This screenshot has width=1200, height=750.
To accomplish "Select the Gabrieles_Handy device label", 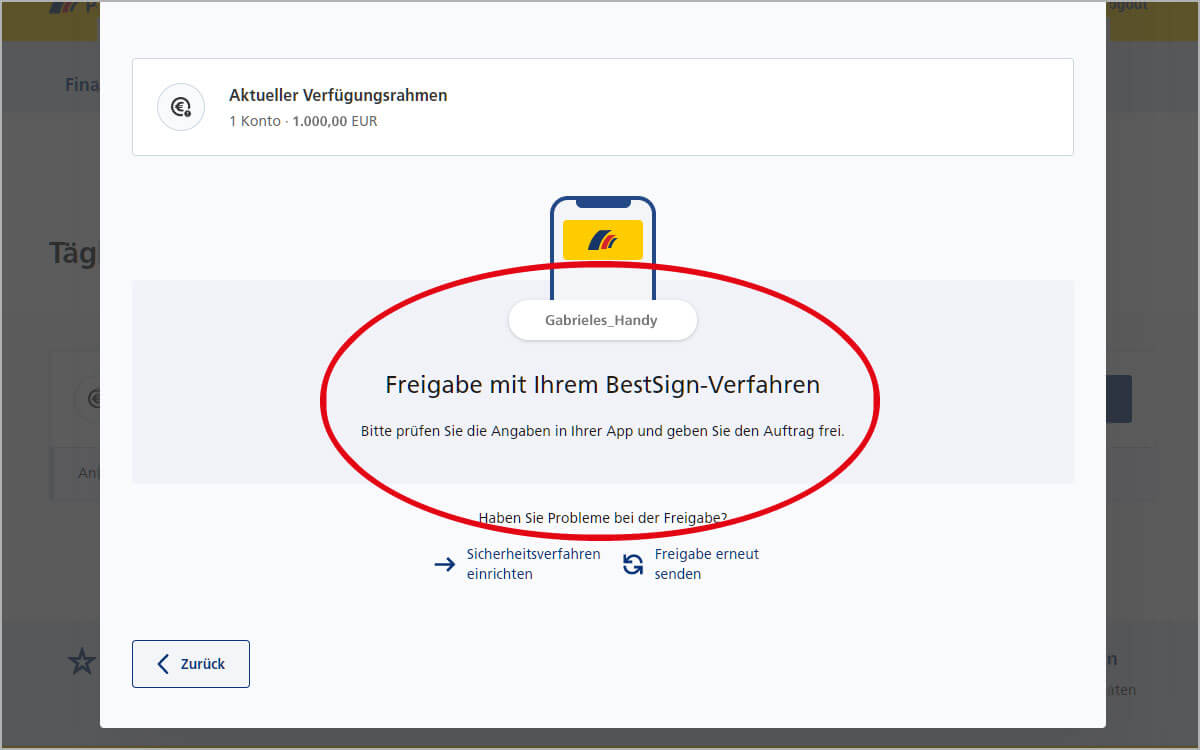I will click(602, 321).
